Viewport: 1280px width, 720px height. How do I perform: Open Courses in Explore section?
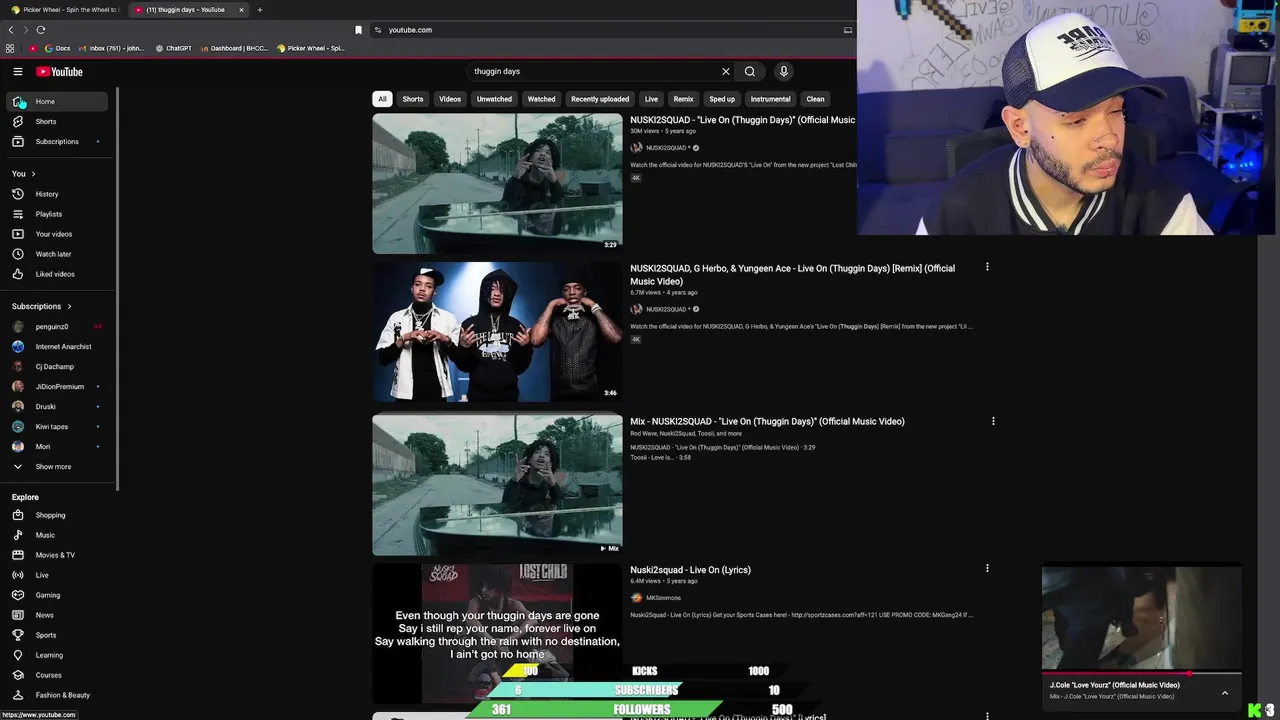[x=58, y=675]
